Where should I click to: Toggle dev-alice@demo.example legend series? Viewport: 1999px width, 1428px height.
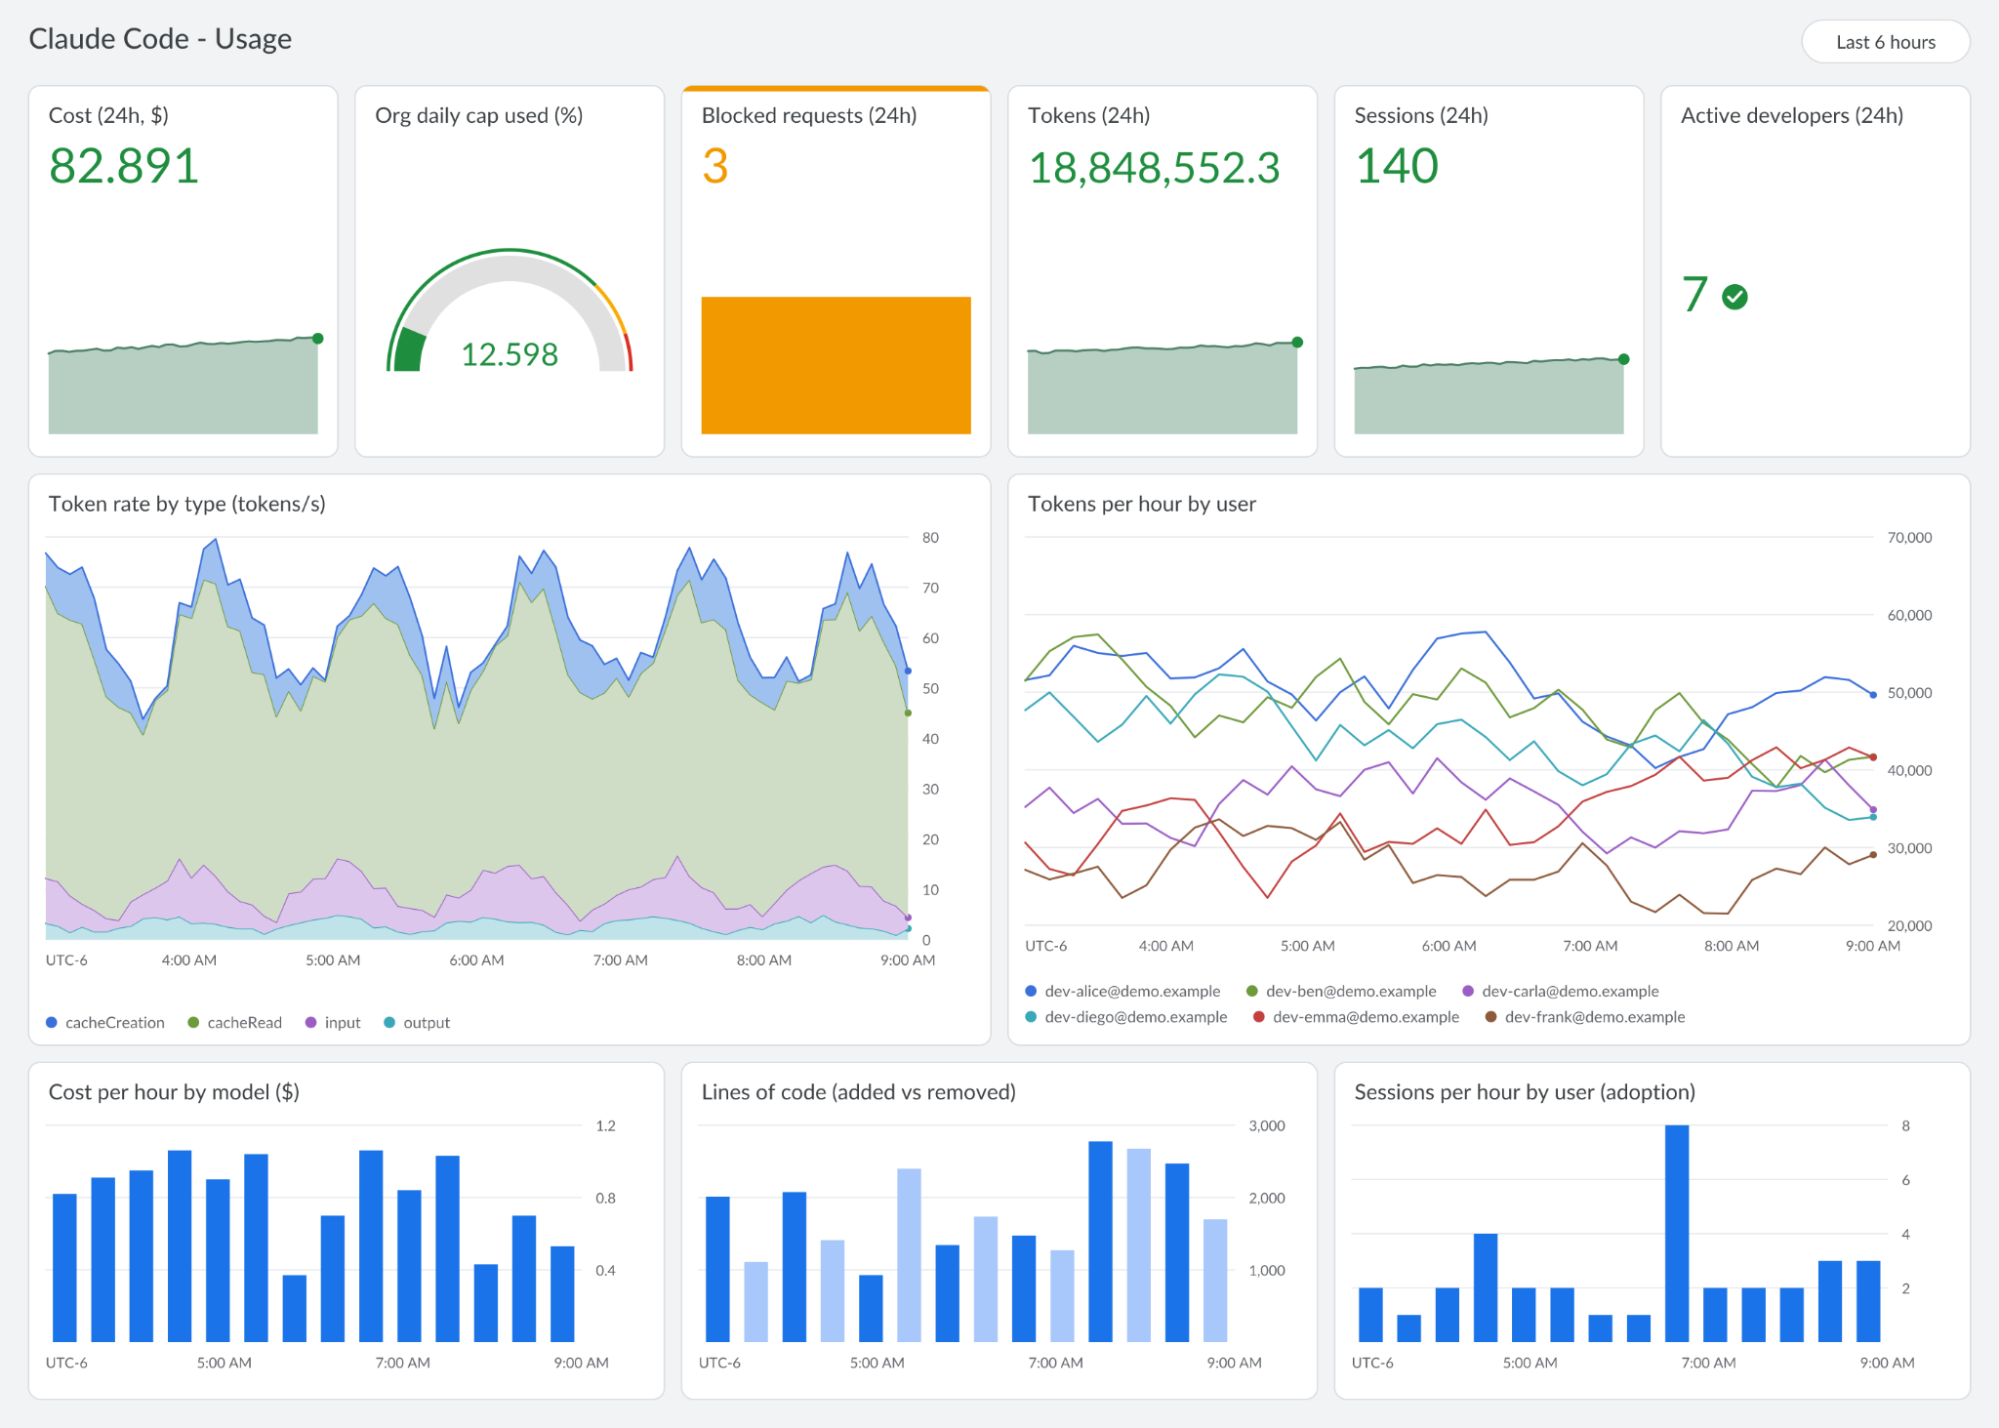[1122, 991]
